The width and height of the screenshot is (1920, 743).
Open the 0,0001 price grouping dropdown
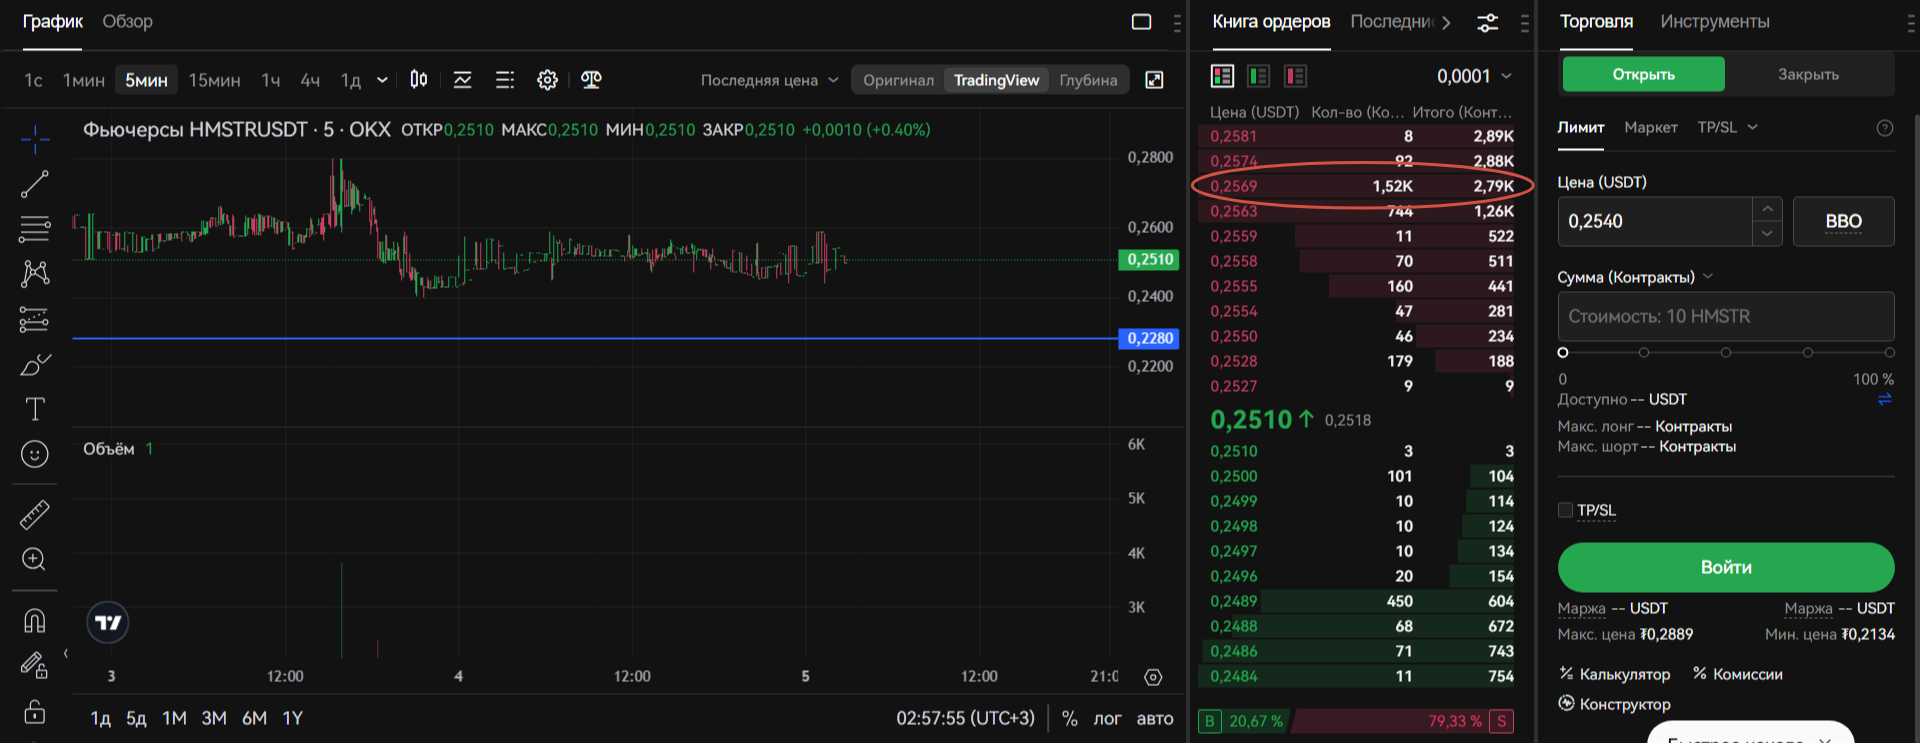pyautogui.click(x=1474, y=76)
